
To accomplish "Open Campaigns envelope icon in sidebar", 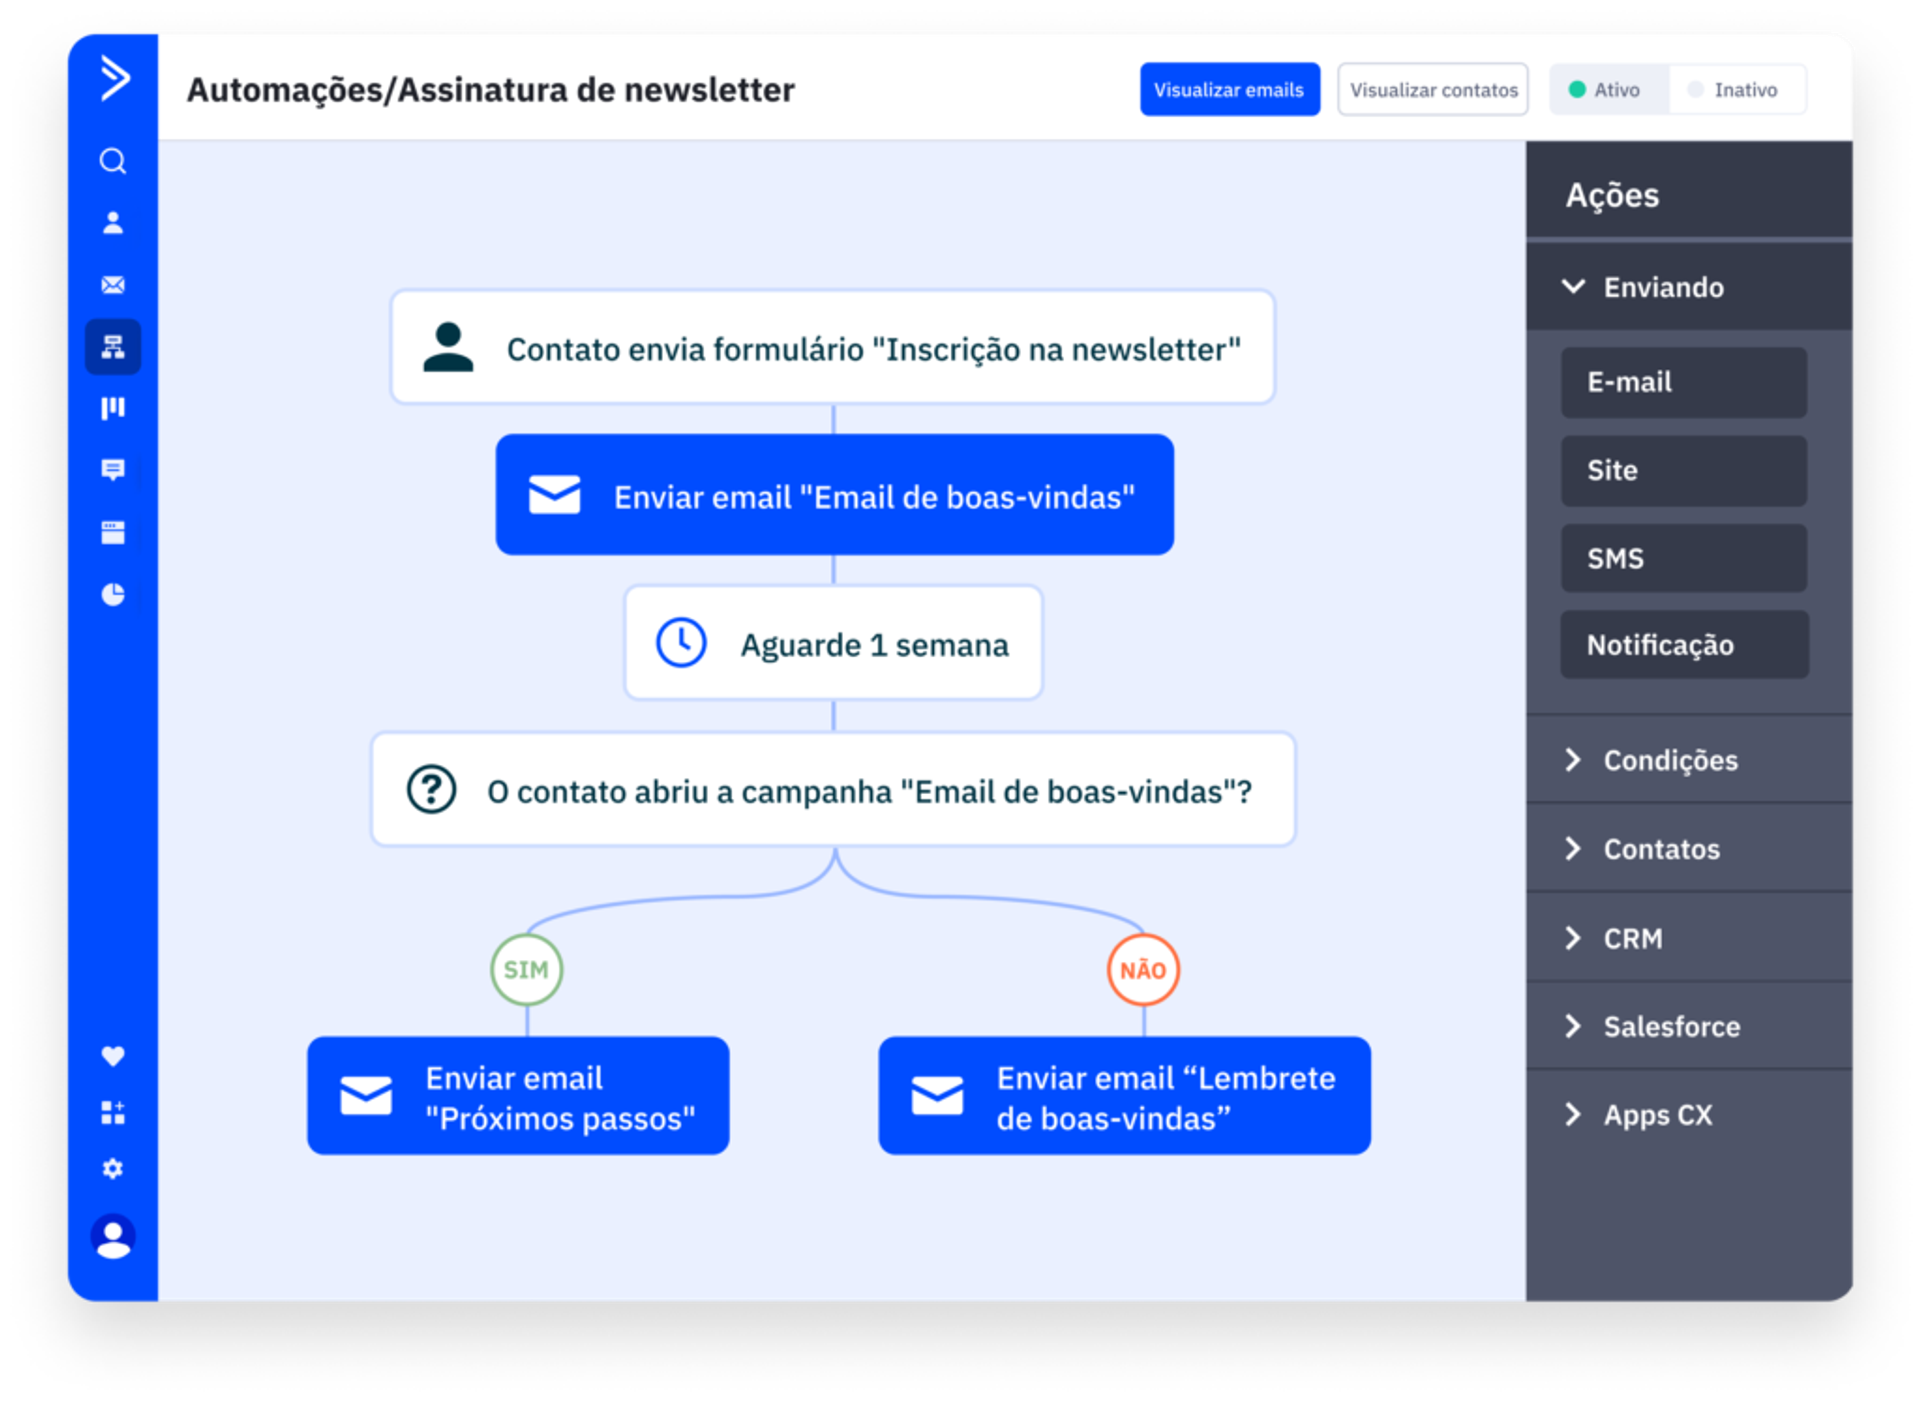I will (113, 285).
